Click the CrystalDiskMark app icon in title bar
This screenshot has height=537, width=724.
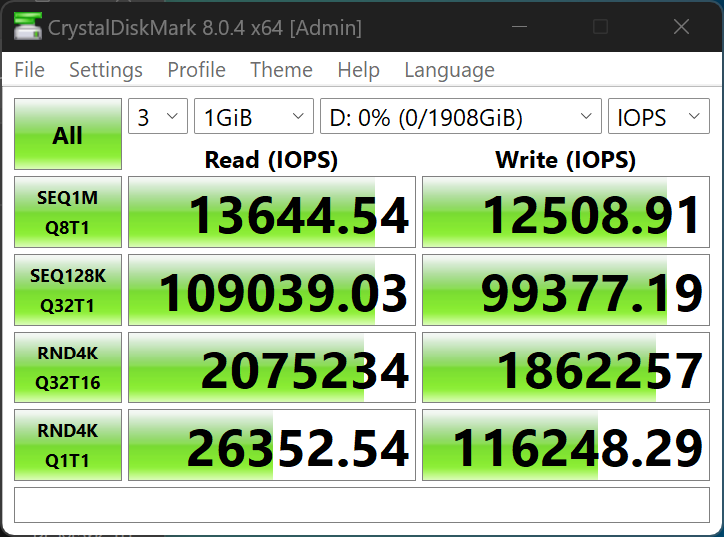[x=28, y=26]
